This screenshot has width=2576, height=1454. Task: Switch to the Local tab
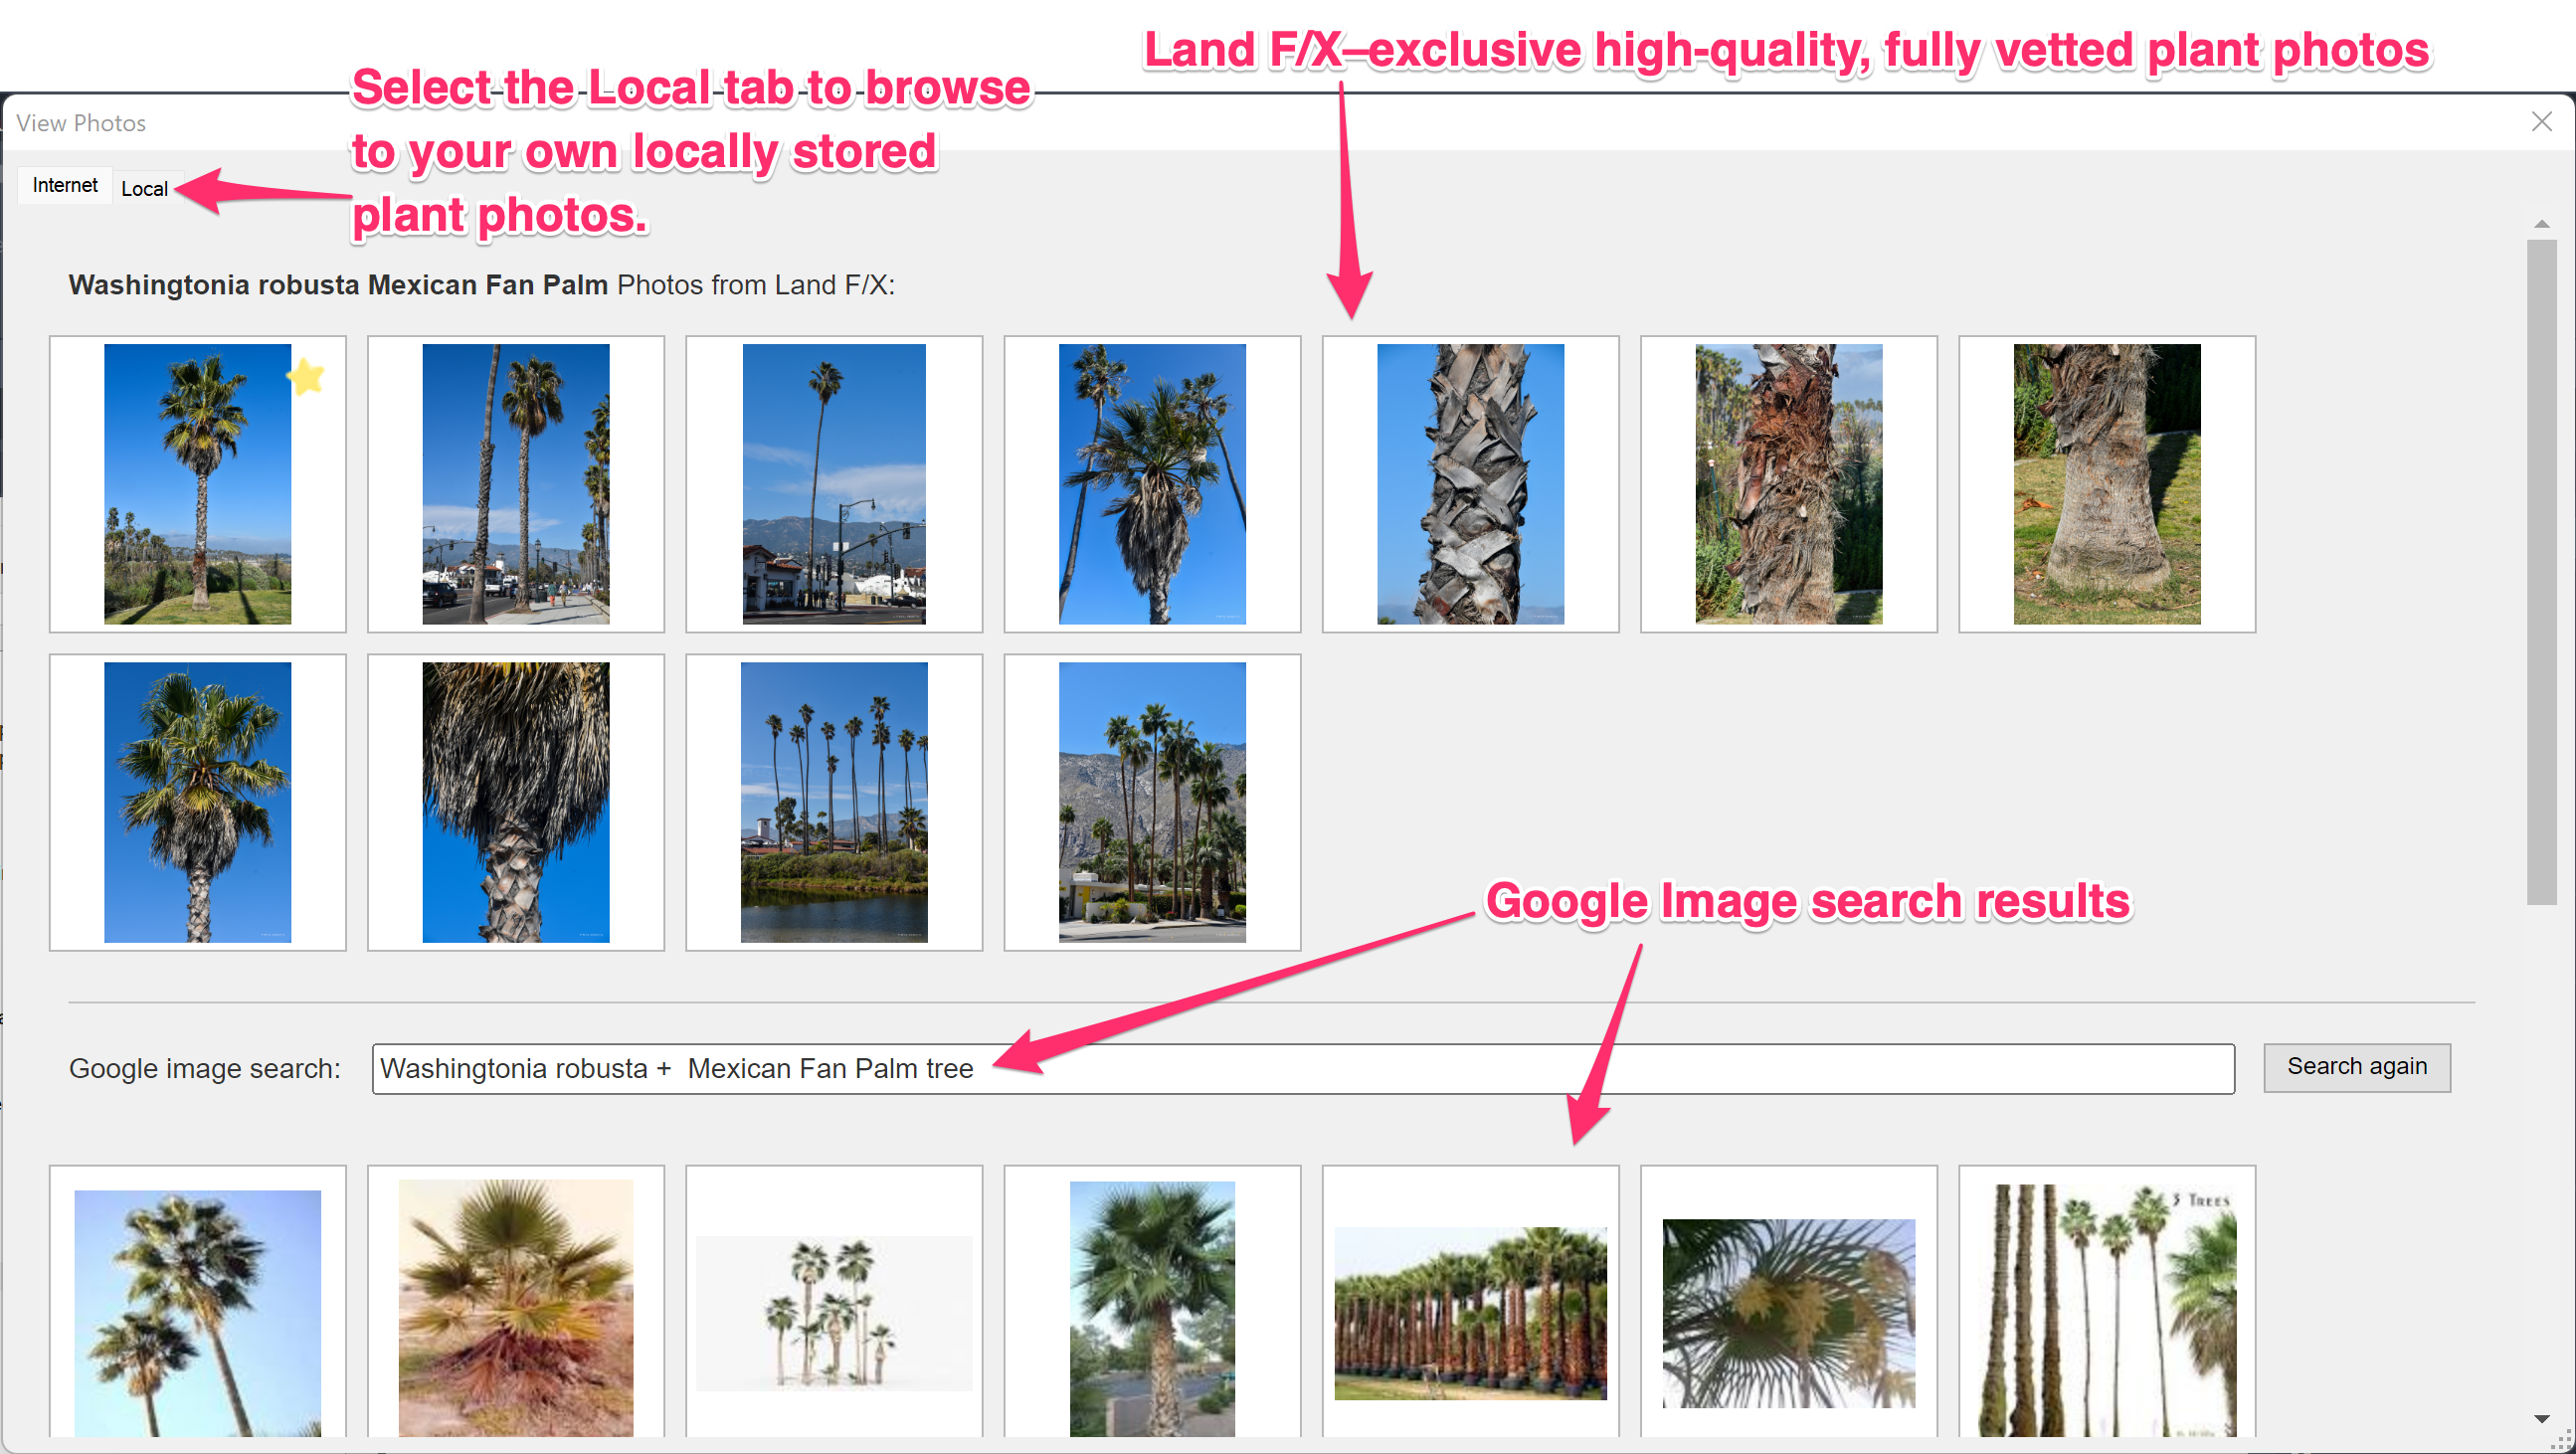click(x=141, y=189)
